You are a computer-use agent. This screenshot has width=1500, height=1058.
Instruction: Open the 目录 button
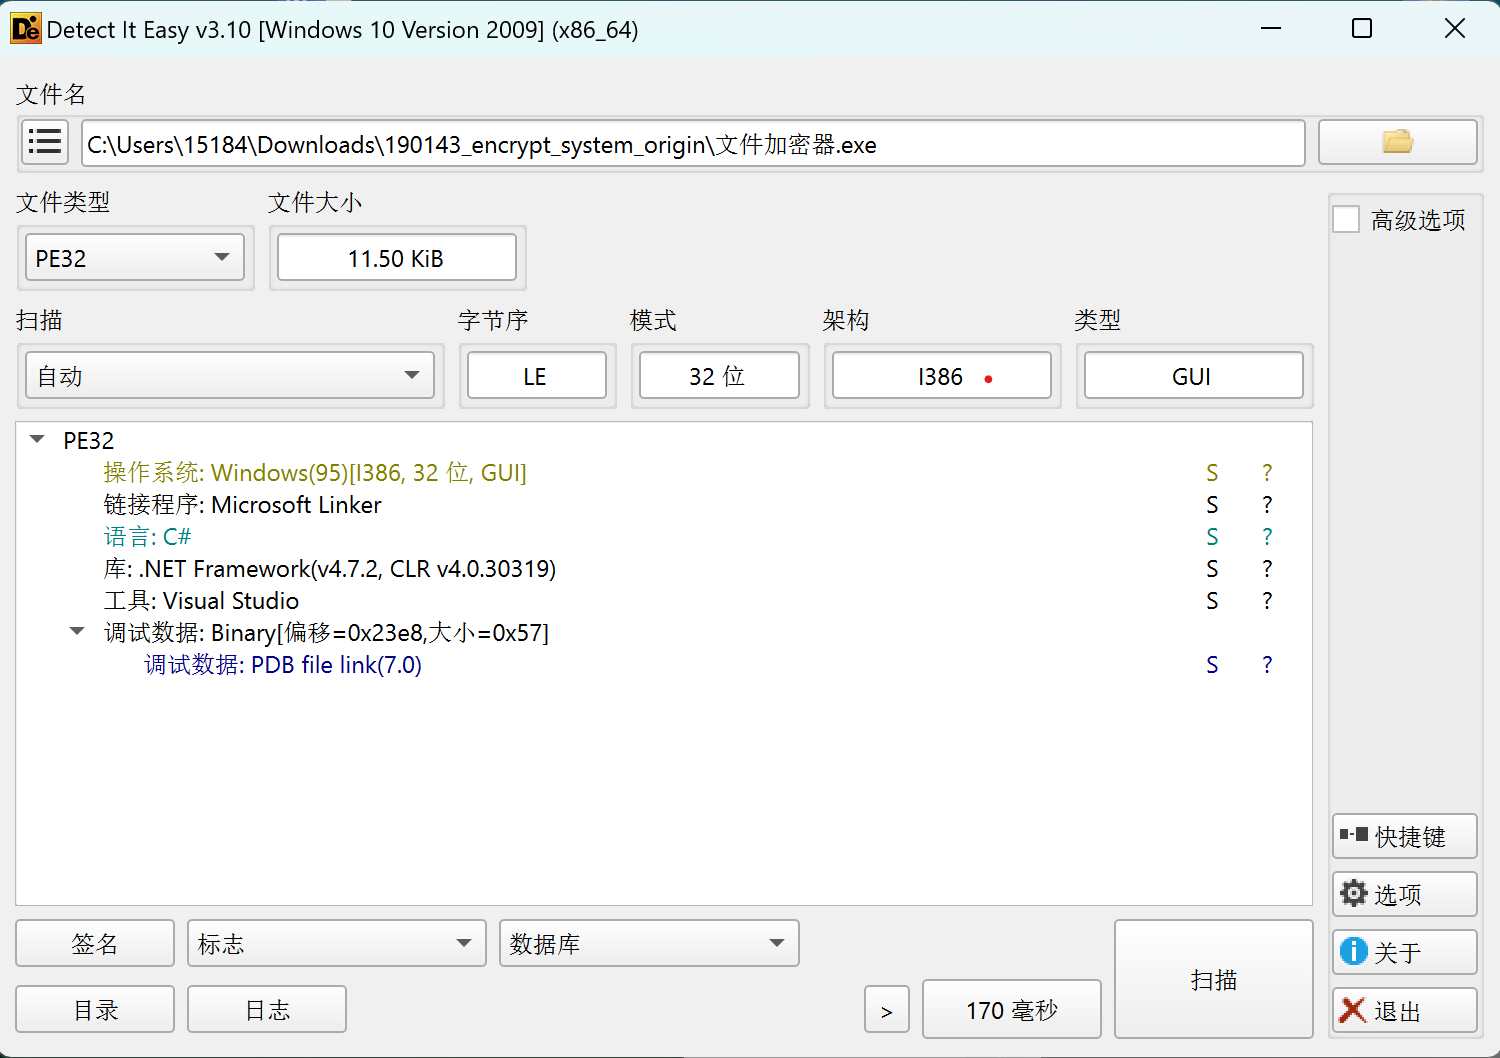95,1009
